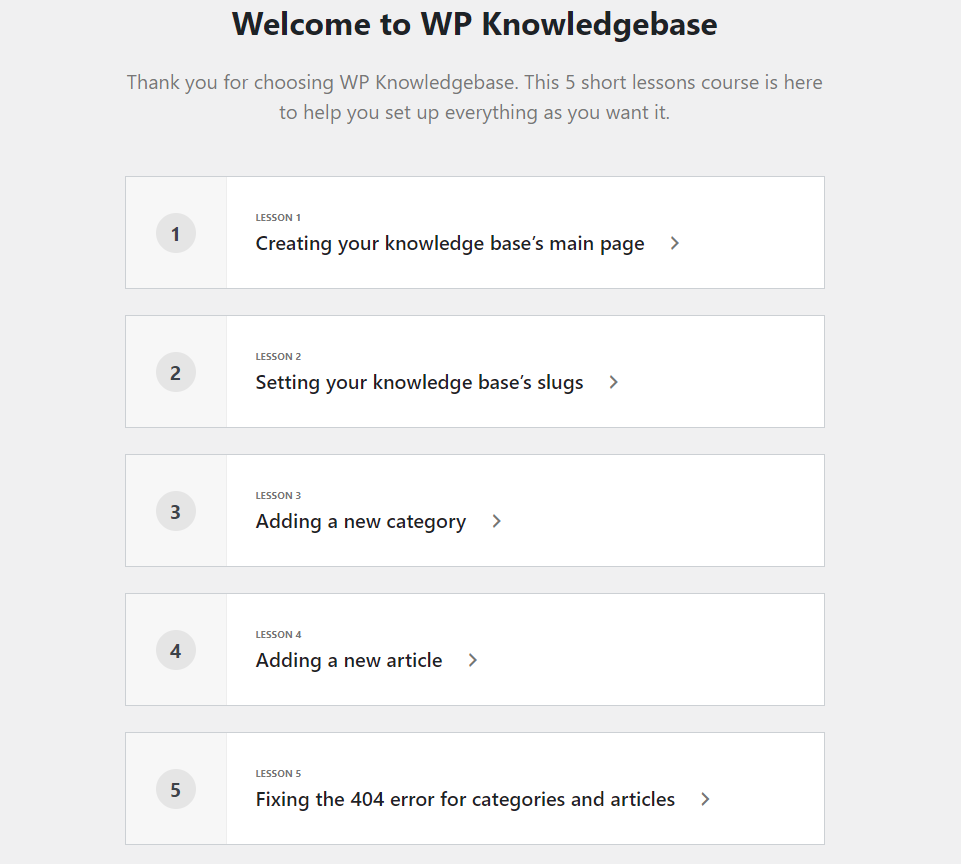
Task: Expand Lesson 3 using its chevron arrow
Action: point(497,521)
